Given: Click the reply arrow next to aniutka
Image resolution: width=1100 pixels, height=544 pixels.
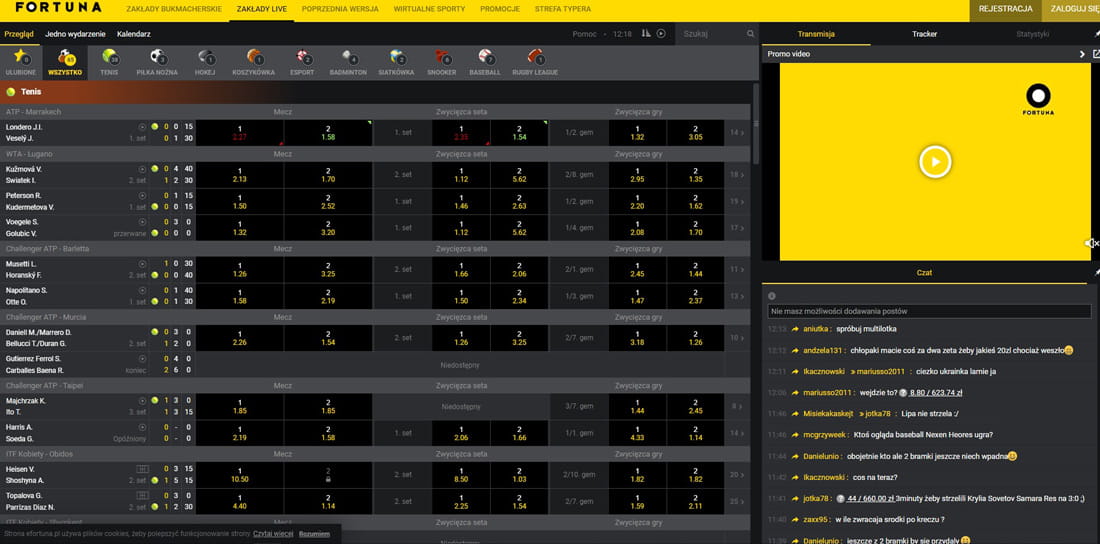Looking at the screenshot, I should (795, 329).
